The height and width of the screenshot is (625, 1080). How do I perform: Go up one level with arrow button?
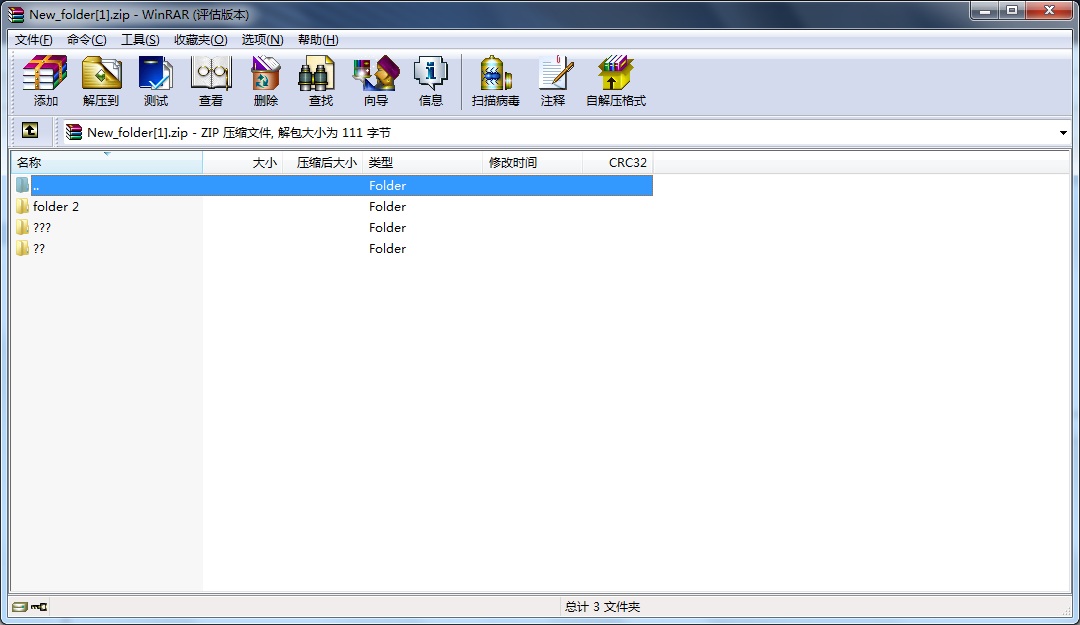click(30, 130)
